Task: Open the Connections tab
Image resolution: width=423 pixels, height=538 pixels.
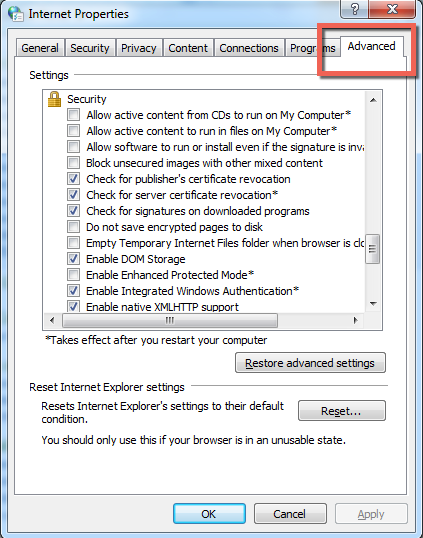Action: click(x=249, y=48)
